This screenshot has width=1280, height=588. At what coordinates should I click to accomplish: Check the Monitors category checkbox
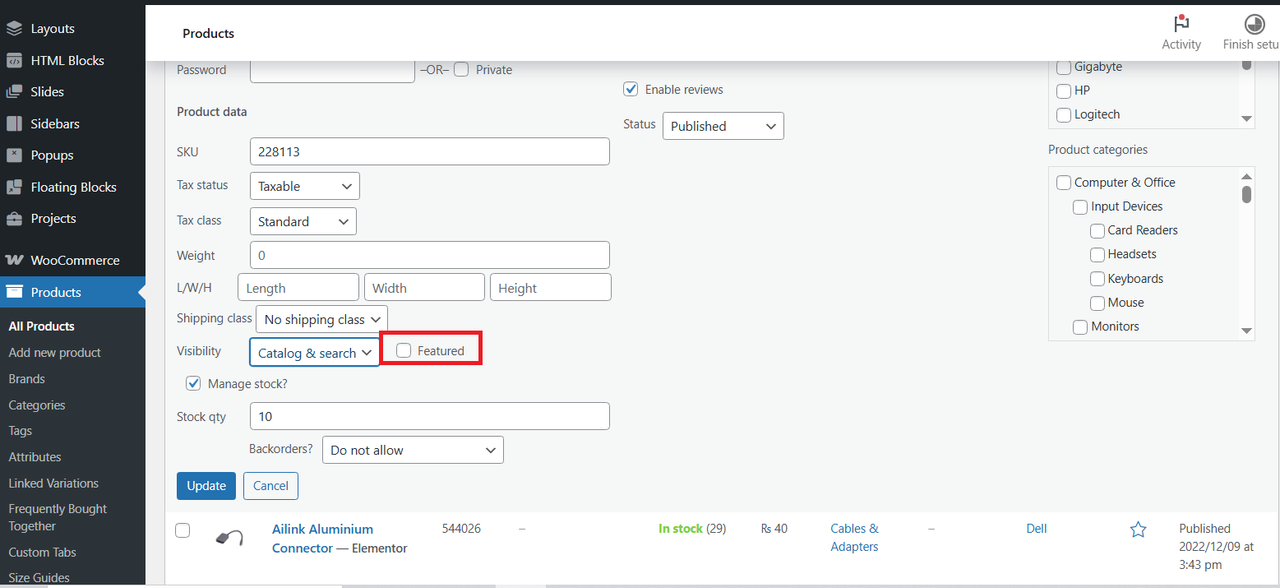pos(1080,327)
